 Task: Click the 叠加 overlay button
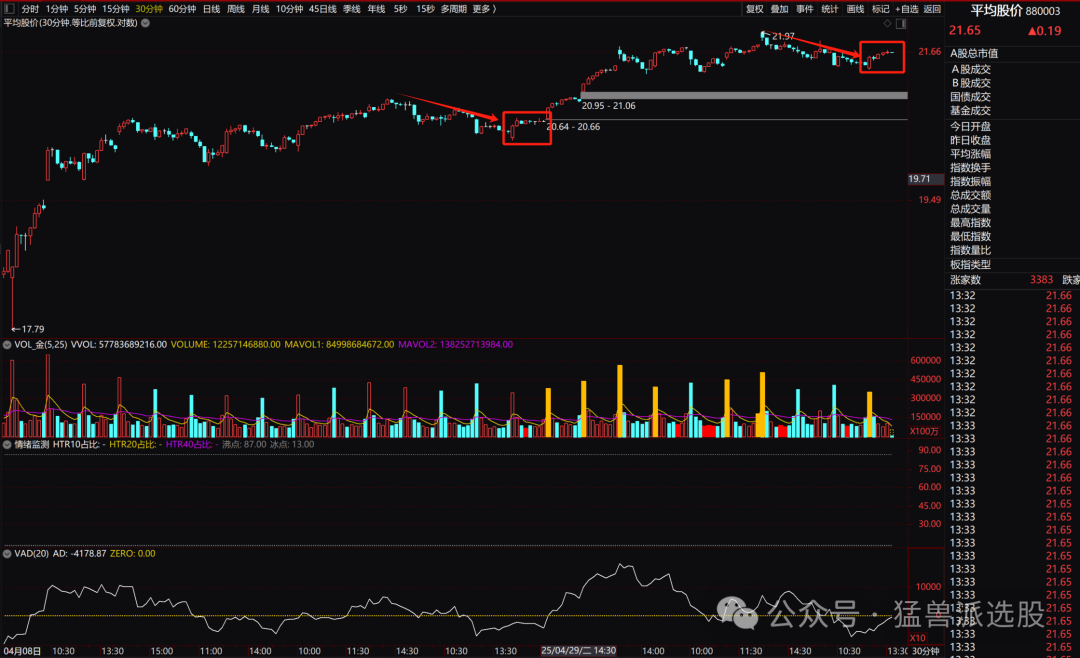[x=779, y=9]
